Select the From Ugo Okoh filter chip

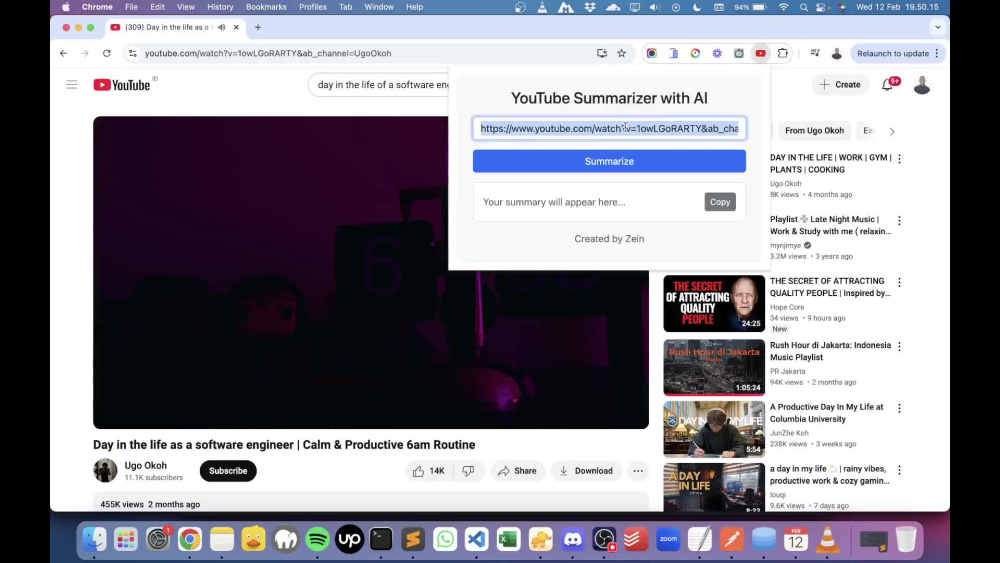(x=814, y=131)
